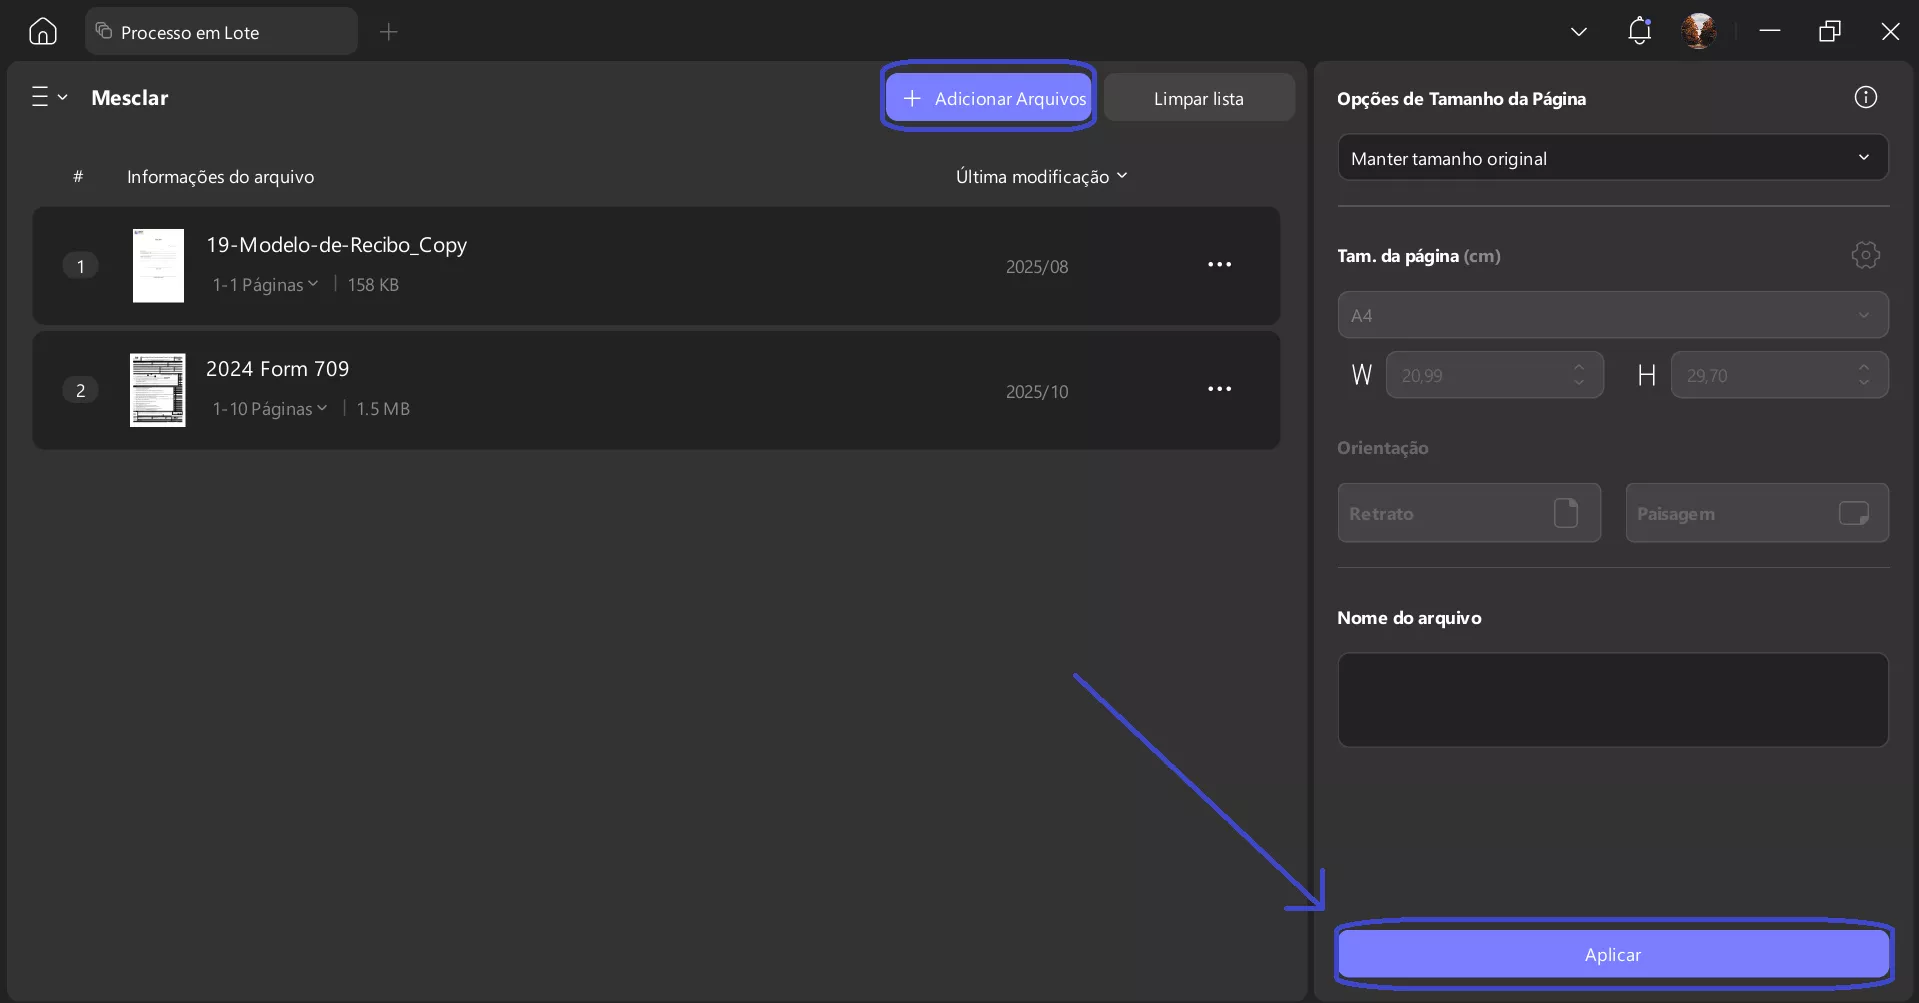Open the notifications bell
The width and height of the screenshot is (1919, 1003).
tap(1638, 31)
